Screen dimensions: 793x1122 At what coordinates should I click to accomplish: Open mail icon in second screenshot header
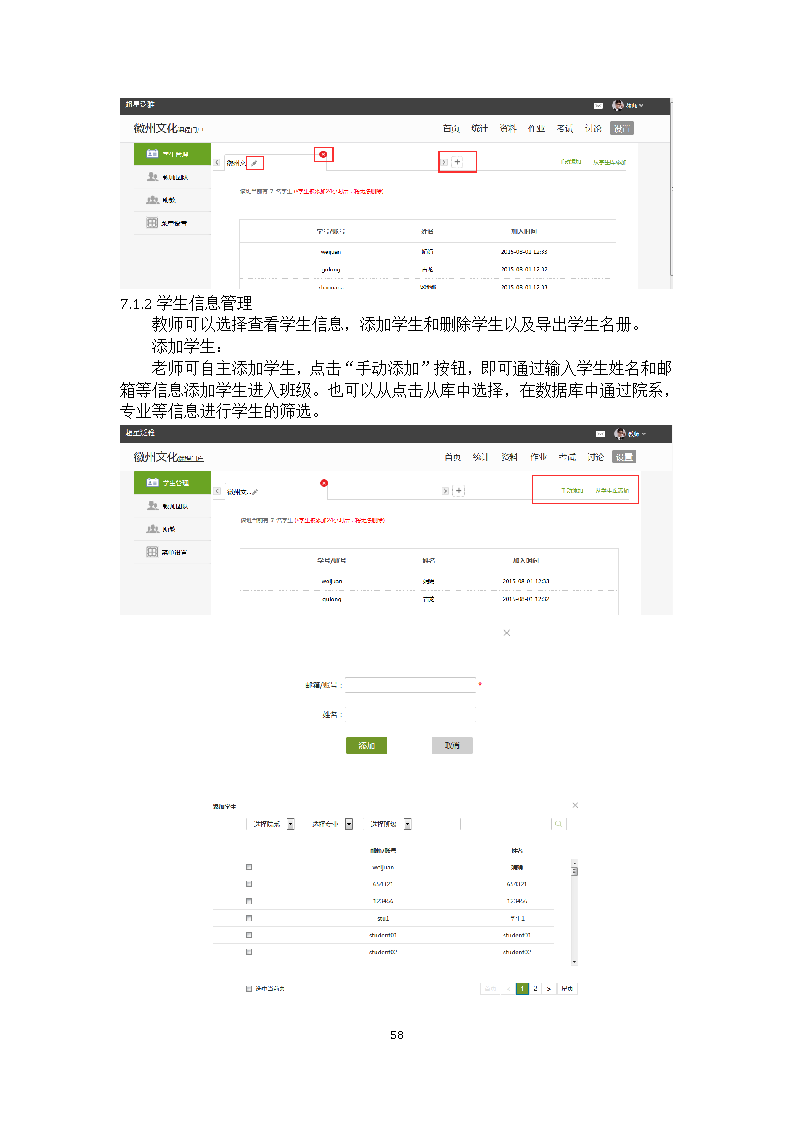pyautogui.click(x=600, y=434)
